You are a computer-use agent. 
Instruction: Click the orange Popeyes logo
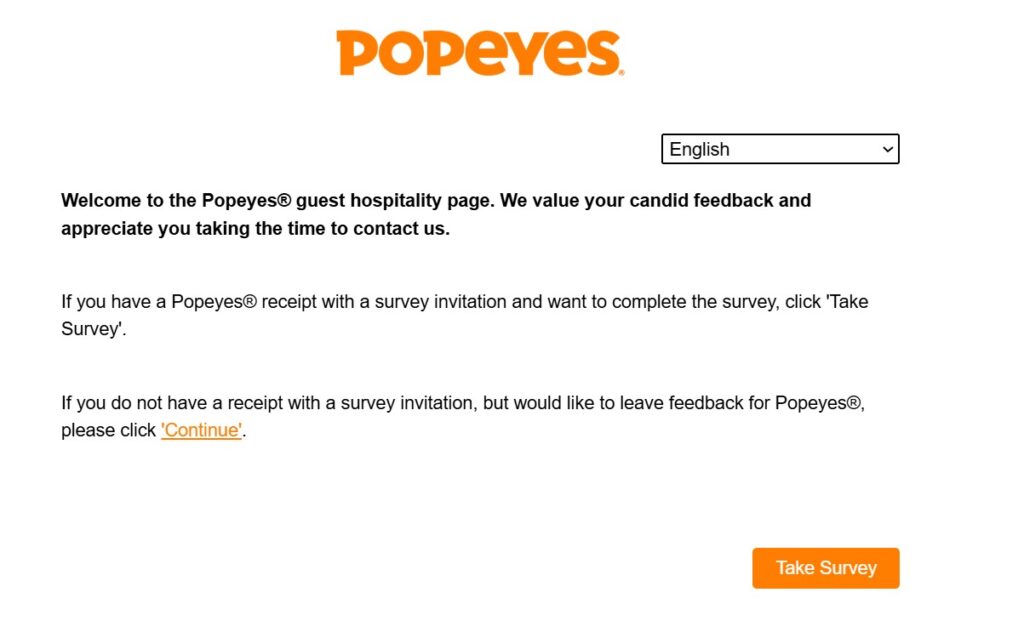click(x=478, y=53)
